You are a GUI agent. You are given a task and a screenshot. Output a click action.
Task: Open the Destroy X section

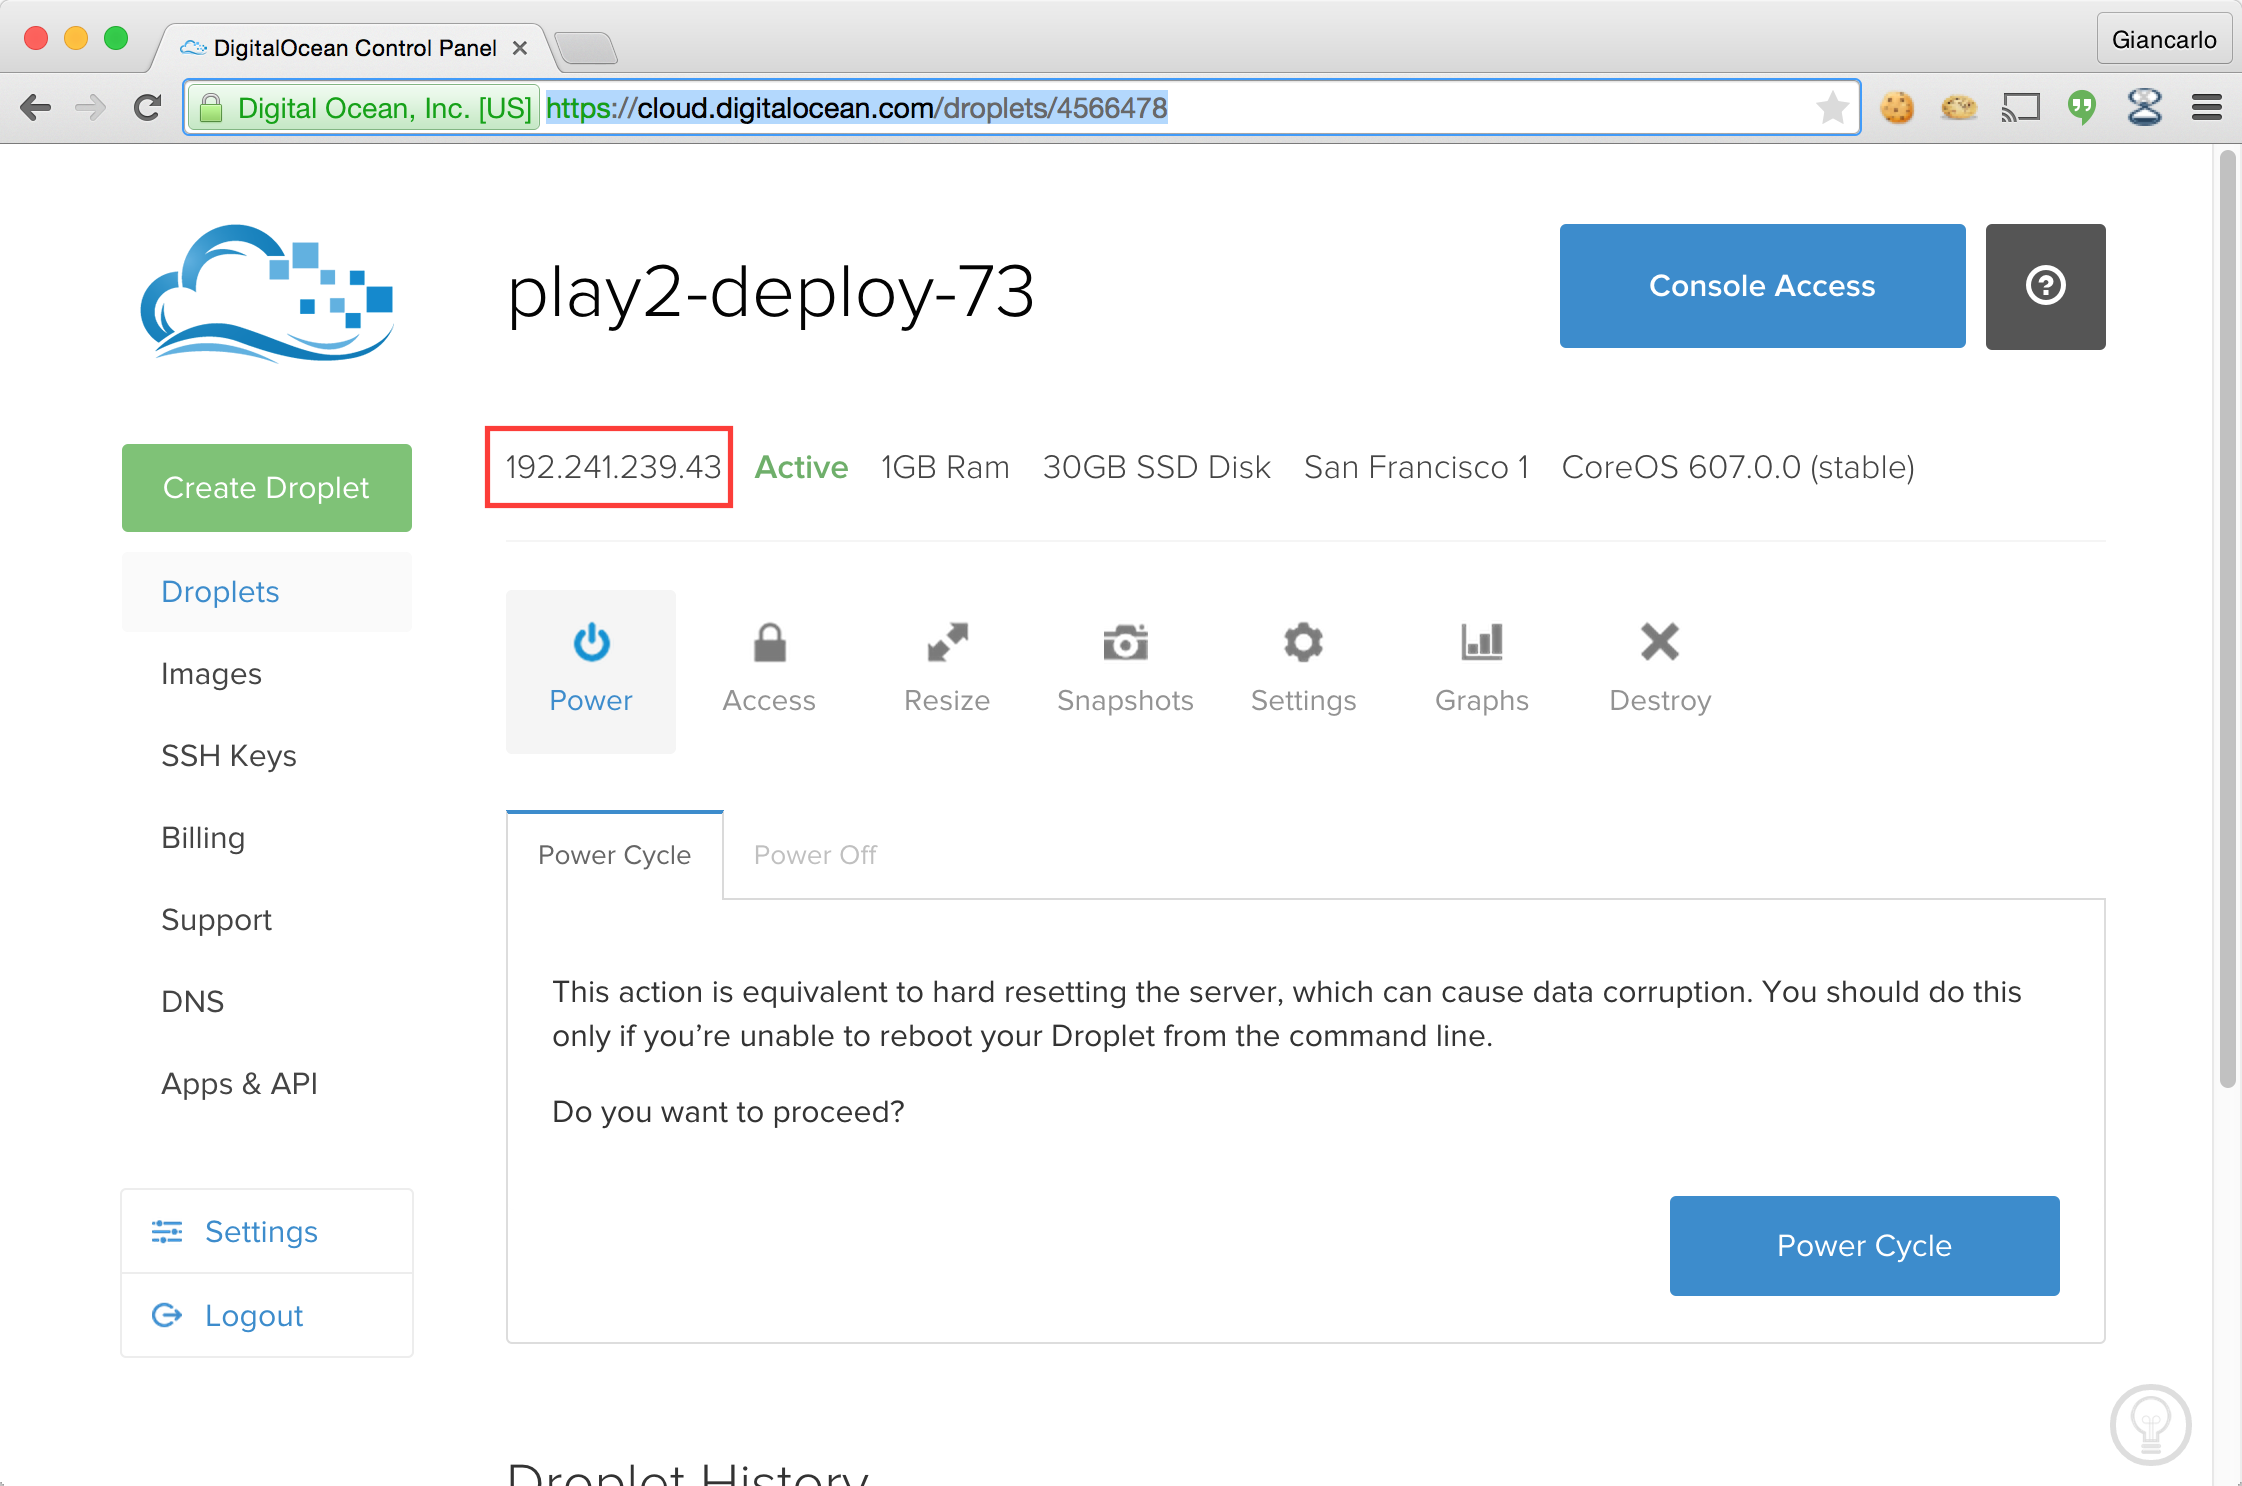pyautogui.click(x=1660, y=671)
